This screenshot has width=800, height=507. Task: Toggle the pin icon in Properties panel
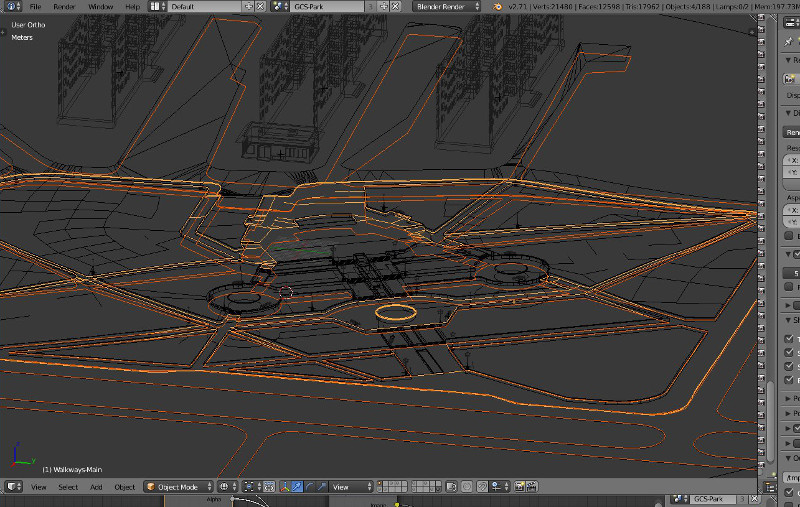pos(789,41)
